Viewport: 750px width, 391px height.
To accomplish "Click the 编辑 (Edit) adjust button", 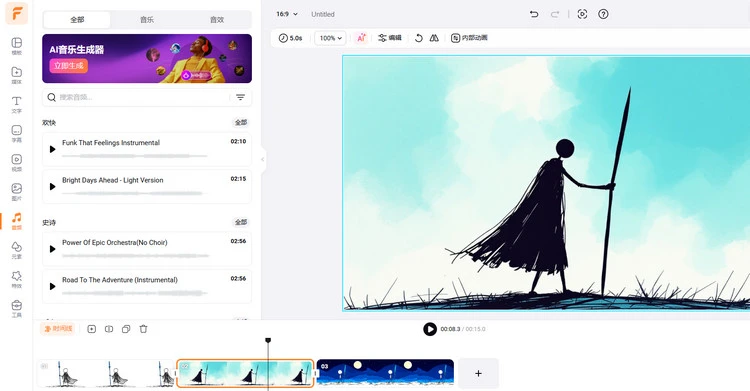I will coord(390,38).
